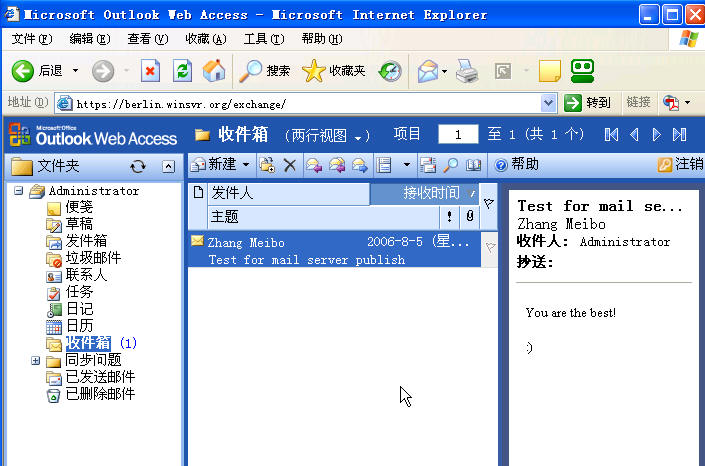Image resolution: width=705 pixels, height=466 pixels.
Task: Click the search magnifier in mail toolbar
Action: click(451, 165)
